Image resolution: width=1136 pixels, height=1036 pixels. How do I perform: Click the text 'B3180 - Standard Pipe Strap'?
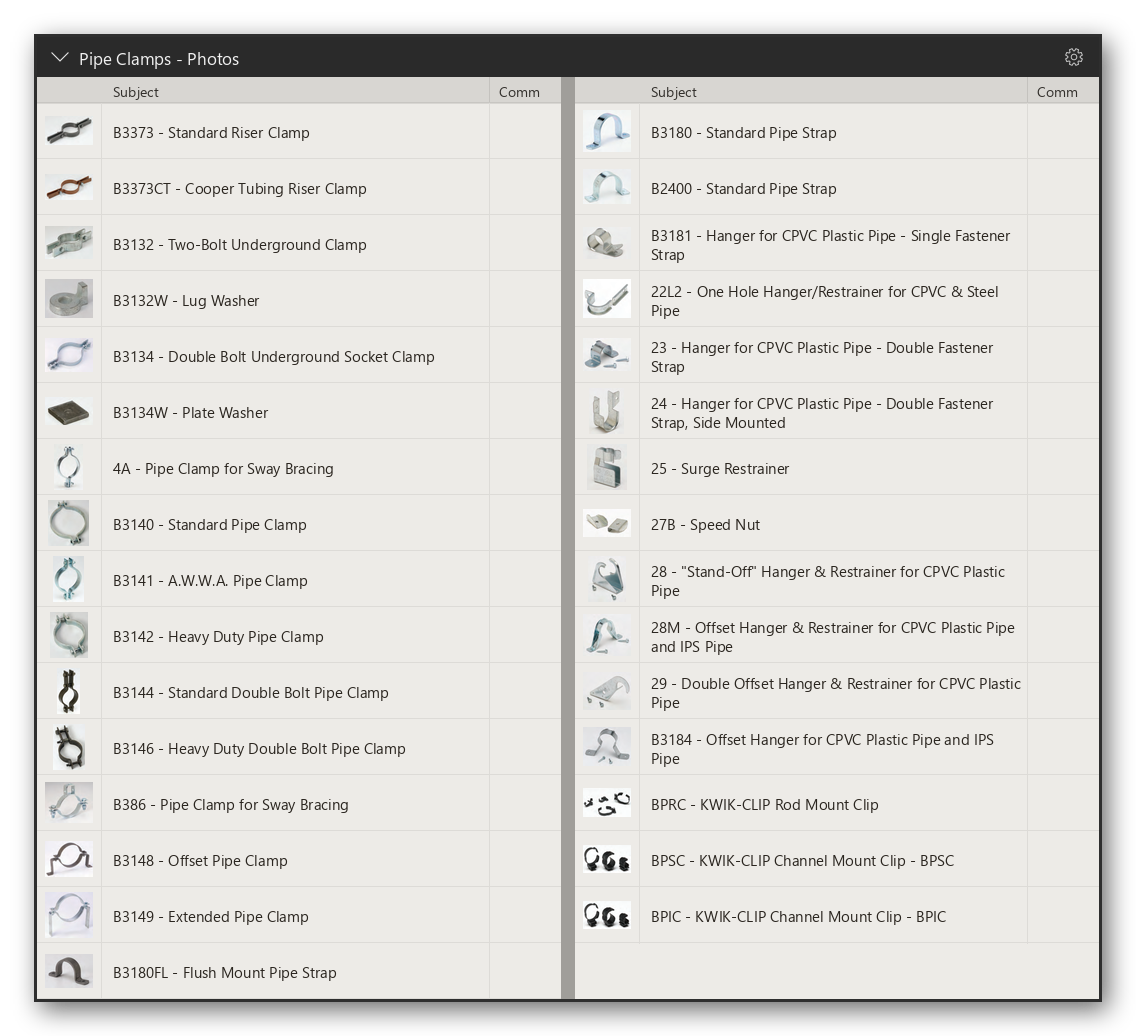click(x=743, y=133)
